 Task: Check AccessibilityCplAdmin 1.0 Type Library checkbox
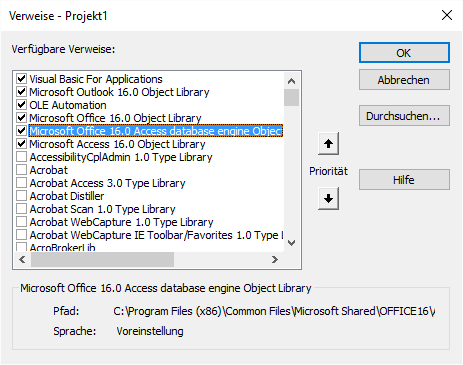tap(22, 157)
